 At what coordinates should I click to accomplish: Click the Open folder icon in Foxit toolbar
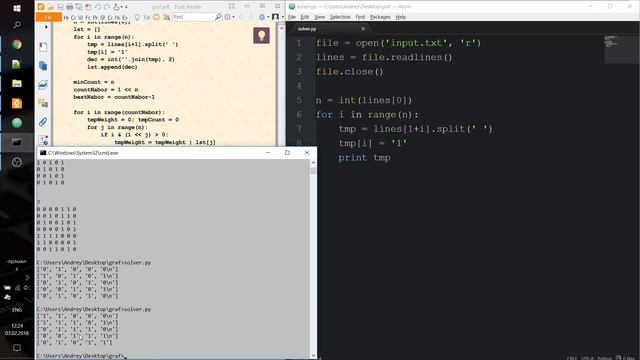[x=51, y=7]
